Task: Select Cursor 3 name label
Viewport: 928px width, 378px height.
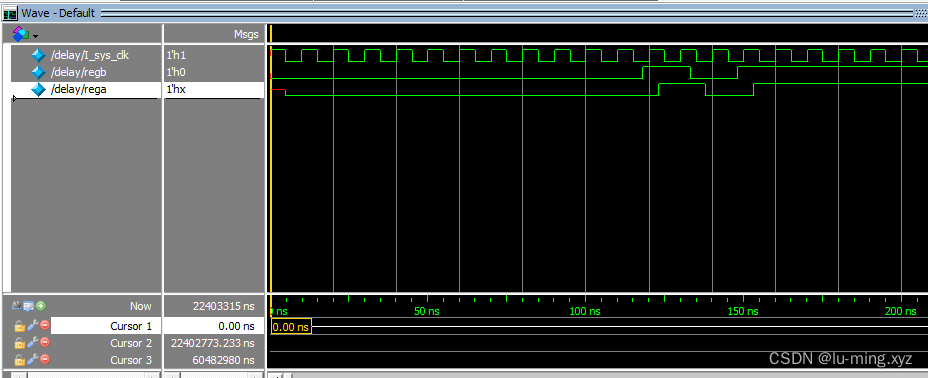Action: pos(131,360)
